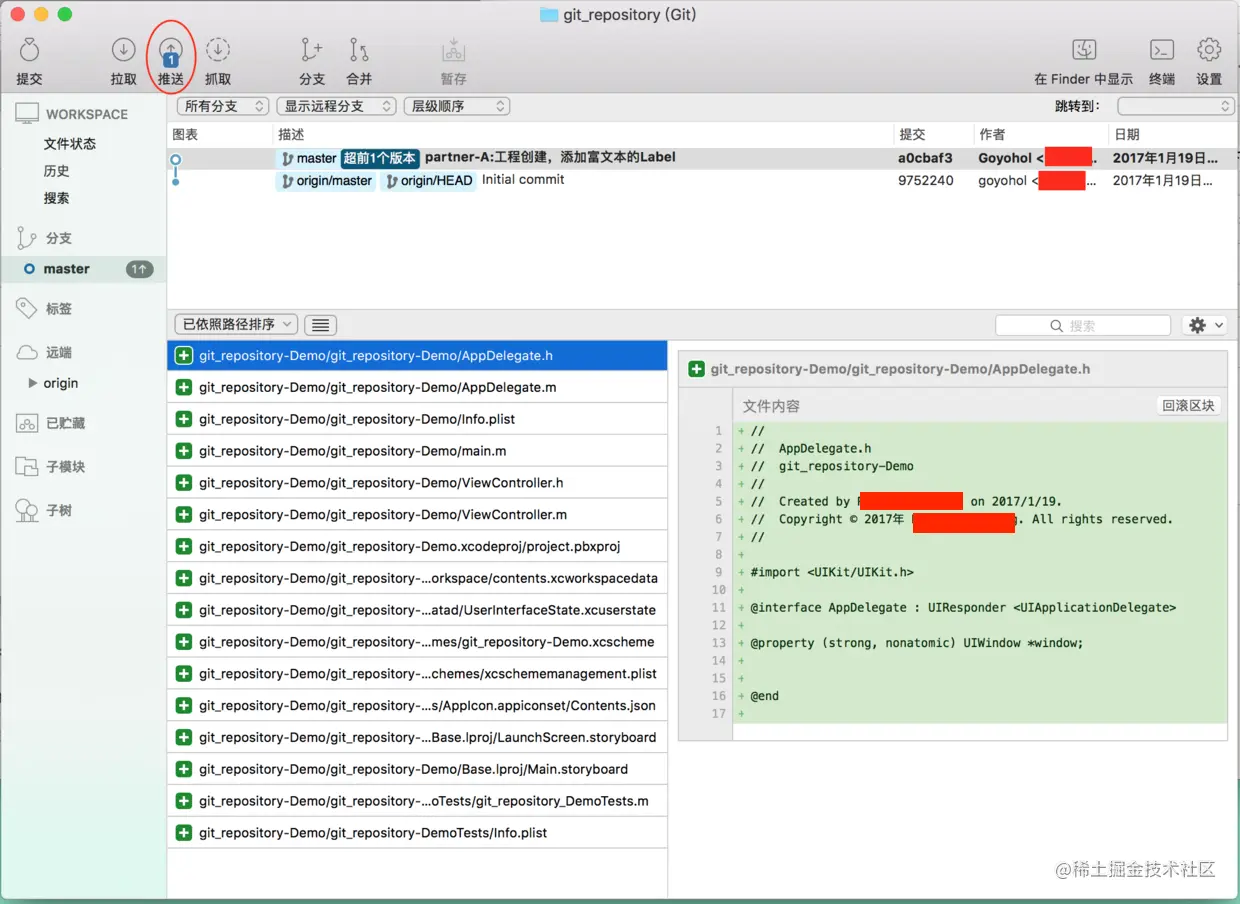Select commit partner-A:工程创建 row

click(x=703, y=158)
